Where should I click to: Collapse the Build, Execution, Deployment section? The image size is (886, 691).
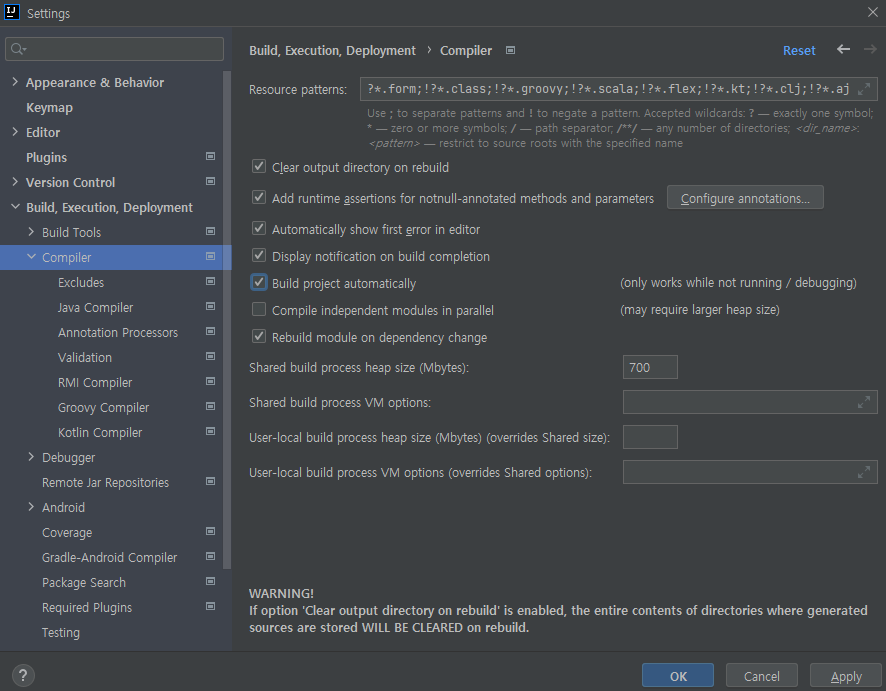click(x=13, y=207)
